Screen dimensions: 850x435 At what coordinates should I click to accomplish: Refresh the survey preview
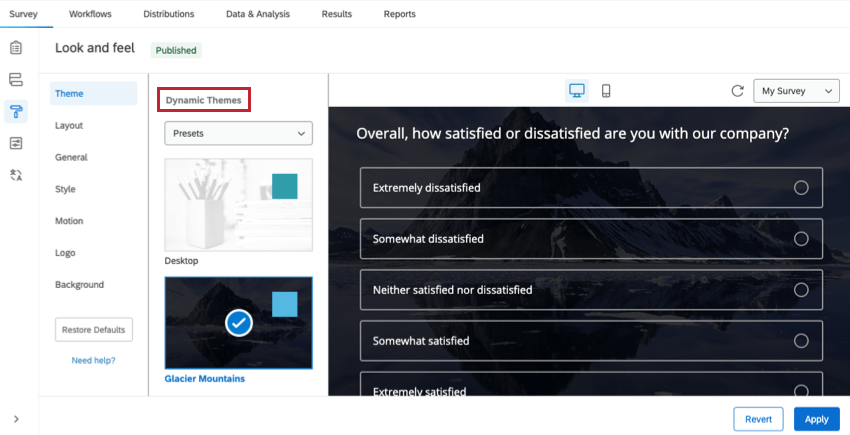tap(737, 91)
